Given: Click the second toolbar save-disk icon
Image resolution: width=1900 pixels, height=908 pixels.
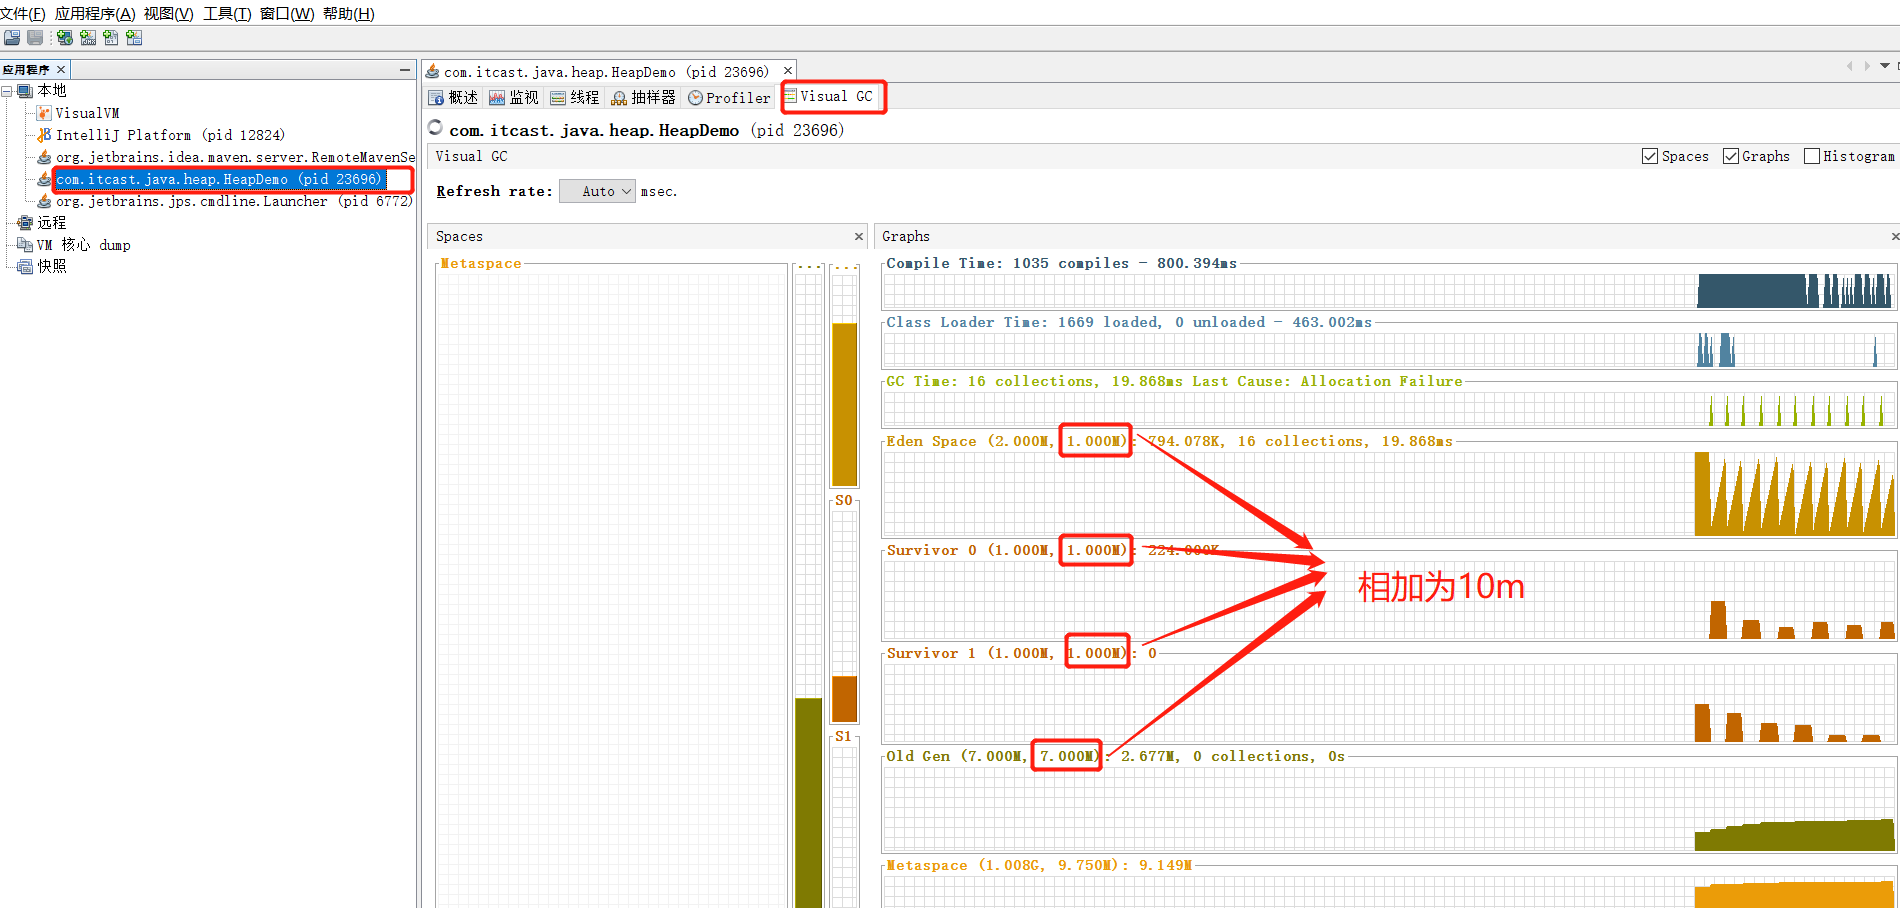Looking at the screenshot, I should (35, 38).
